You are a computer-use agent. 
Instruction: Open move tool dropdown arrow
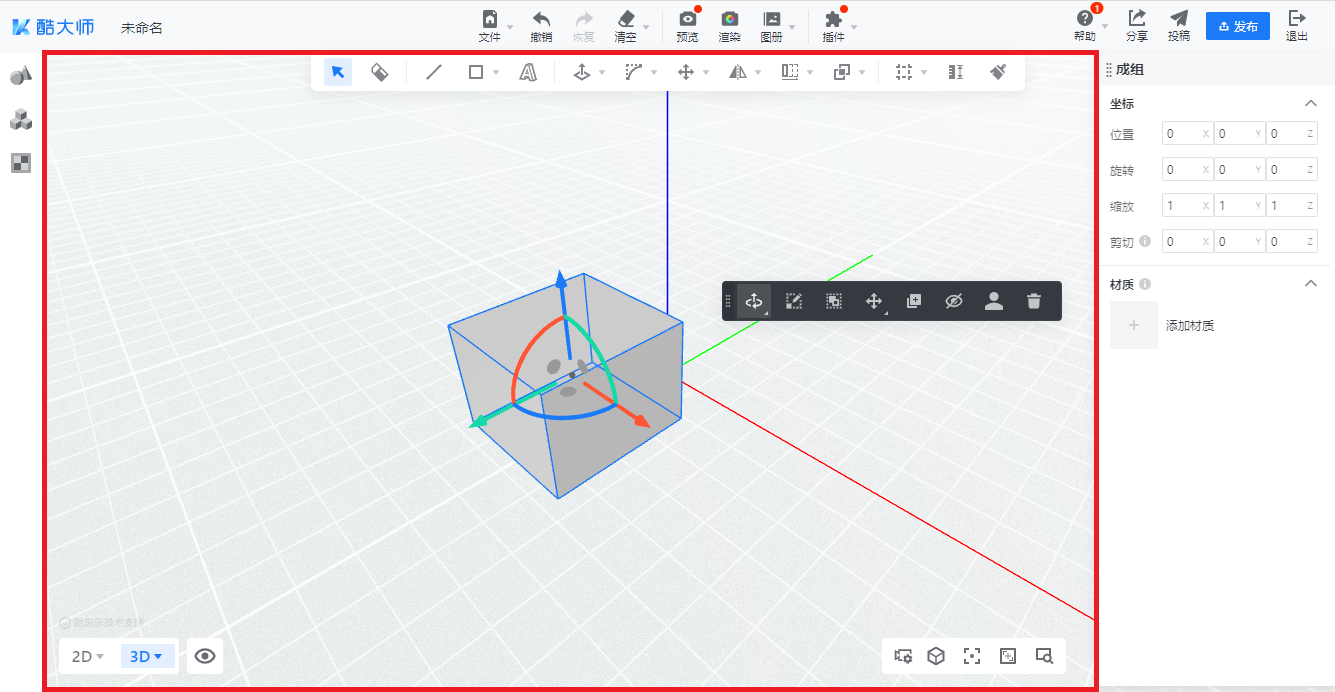(x=706, y=73)
